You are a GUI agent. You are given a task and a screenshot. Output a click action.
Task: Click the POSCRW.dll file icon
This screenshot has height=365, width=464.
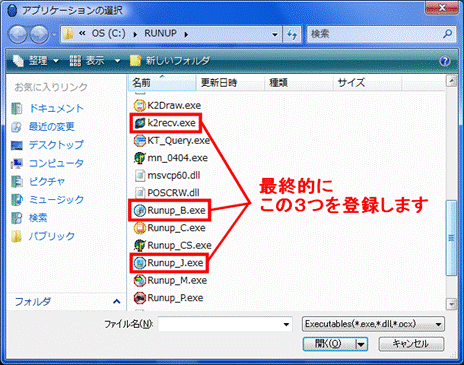(x=140, y=193)
